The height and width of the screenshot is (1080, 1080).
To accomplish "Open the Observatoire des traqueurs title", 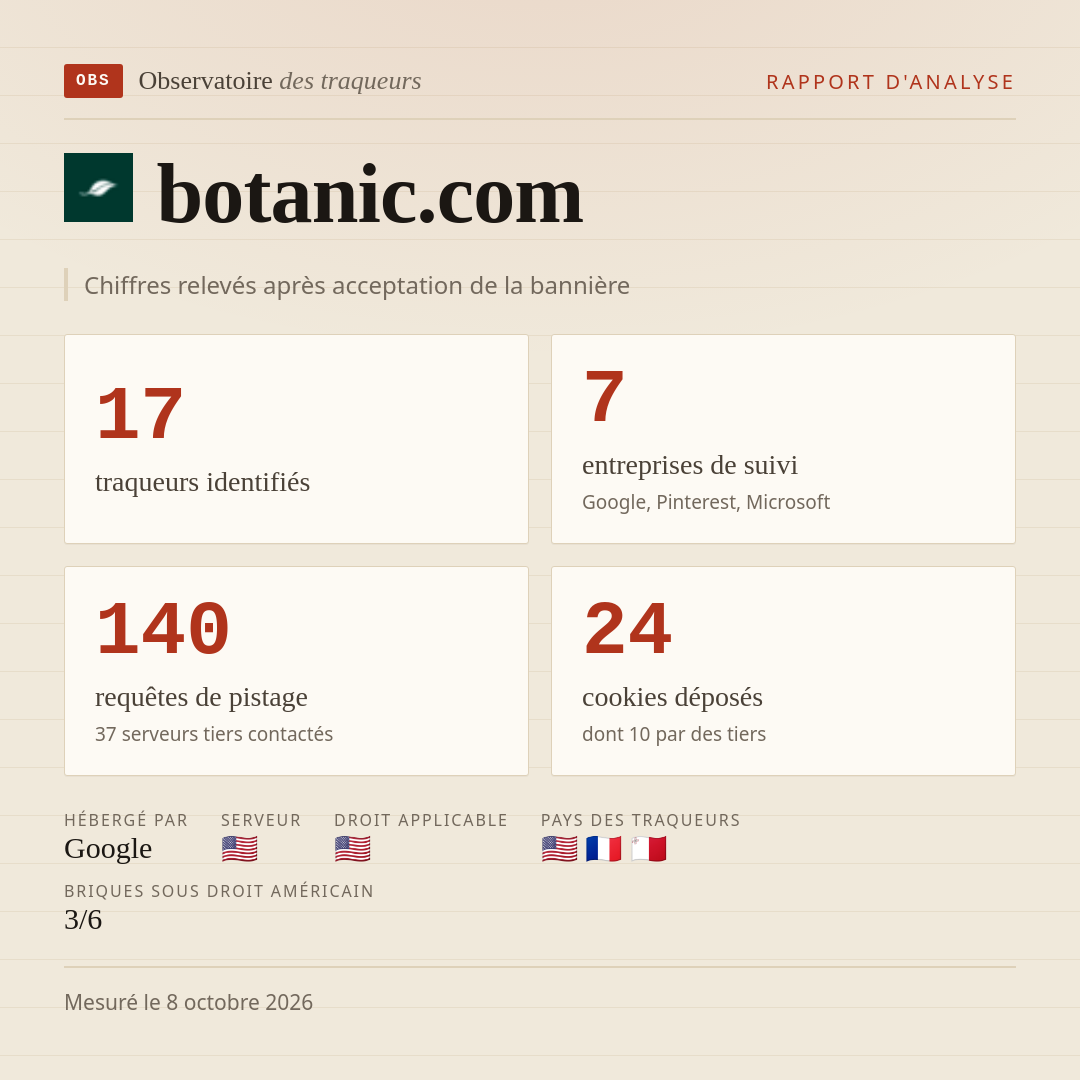I will point(280,81).
